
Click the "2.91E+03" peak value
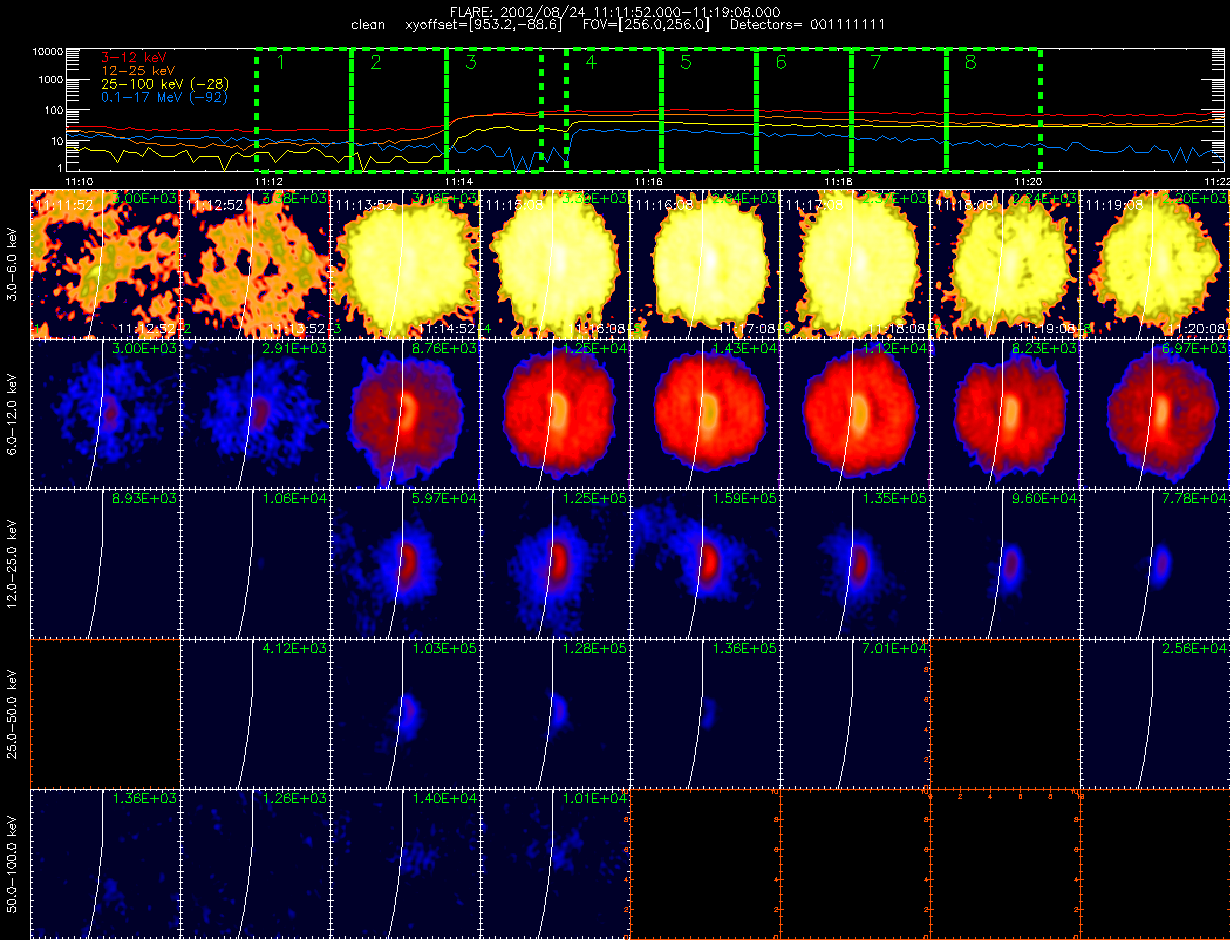pos(295,348)
